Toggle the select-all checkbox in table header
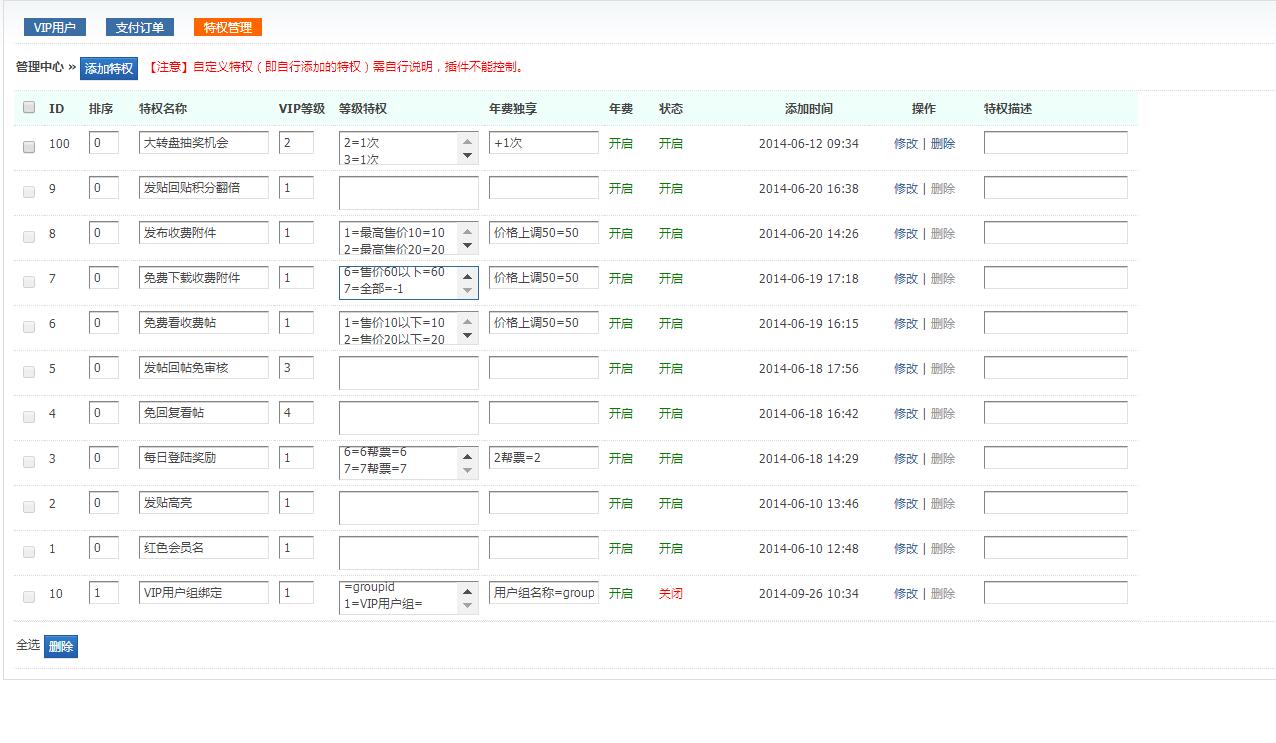 pyautogui.click(x=29, y=108)
